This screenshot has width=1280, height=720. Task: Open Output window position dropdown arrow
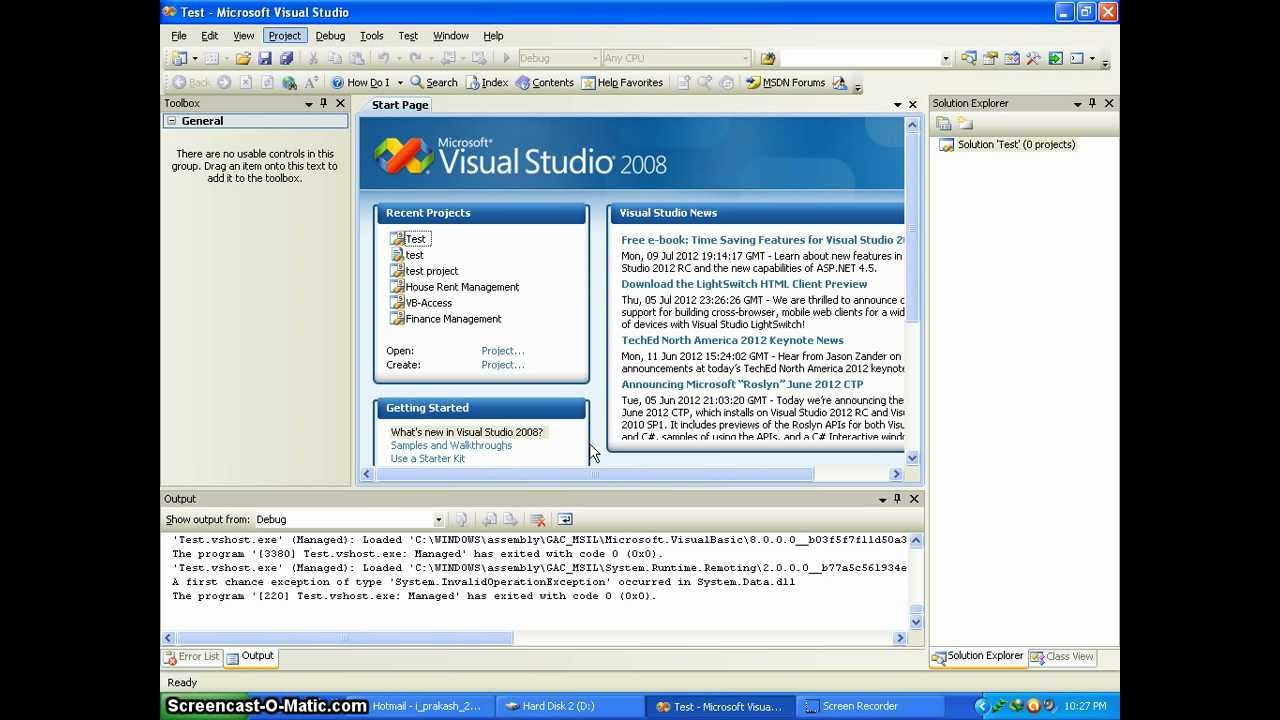click(x=882, y=500)
